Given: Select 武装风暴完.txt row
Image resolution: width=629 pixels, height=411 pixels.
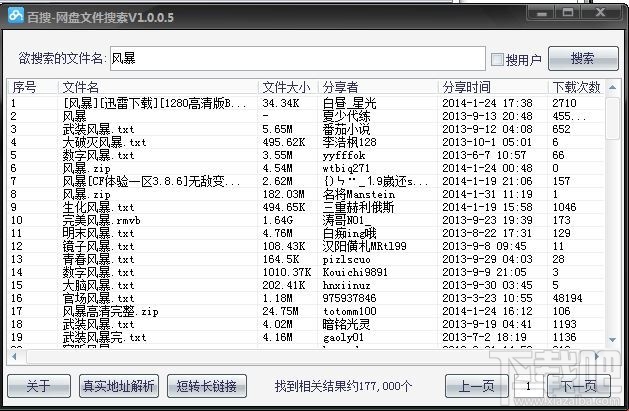Looking at the screenshot, I should 306,337.
